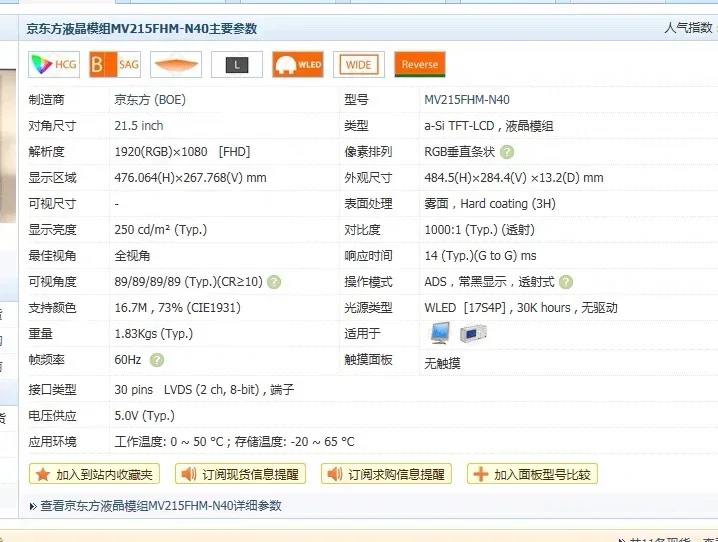Open help icon after ADS 常黑显示 透射式
This screenshot has height=542, width=718.
point(566,282)
